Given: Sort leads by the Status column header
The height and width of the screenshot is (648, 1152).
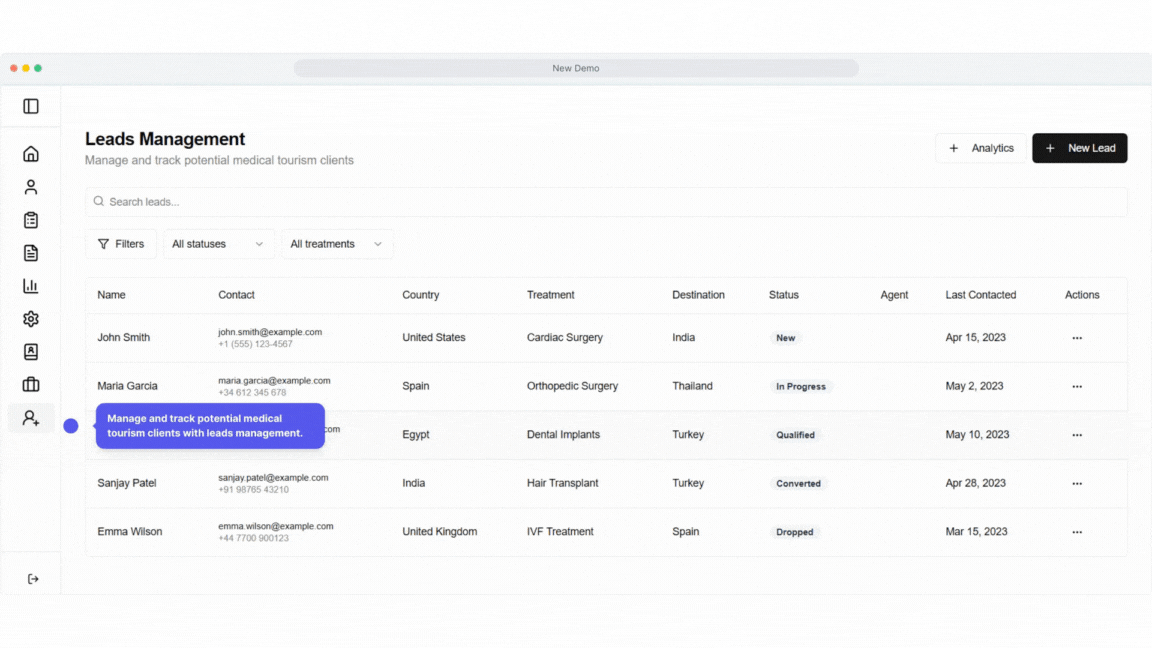Looking at the screenshot, I should tap(783, 295).
